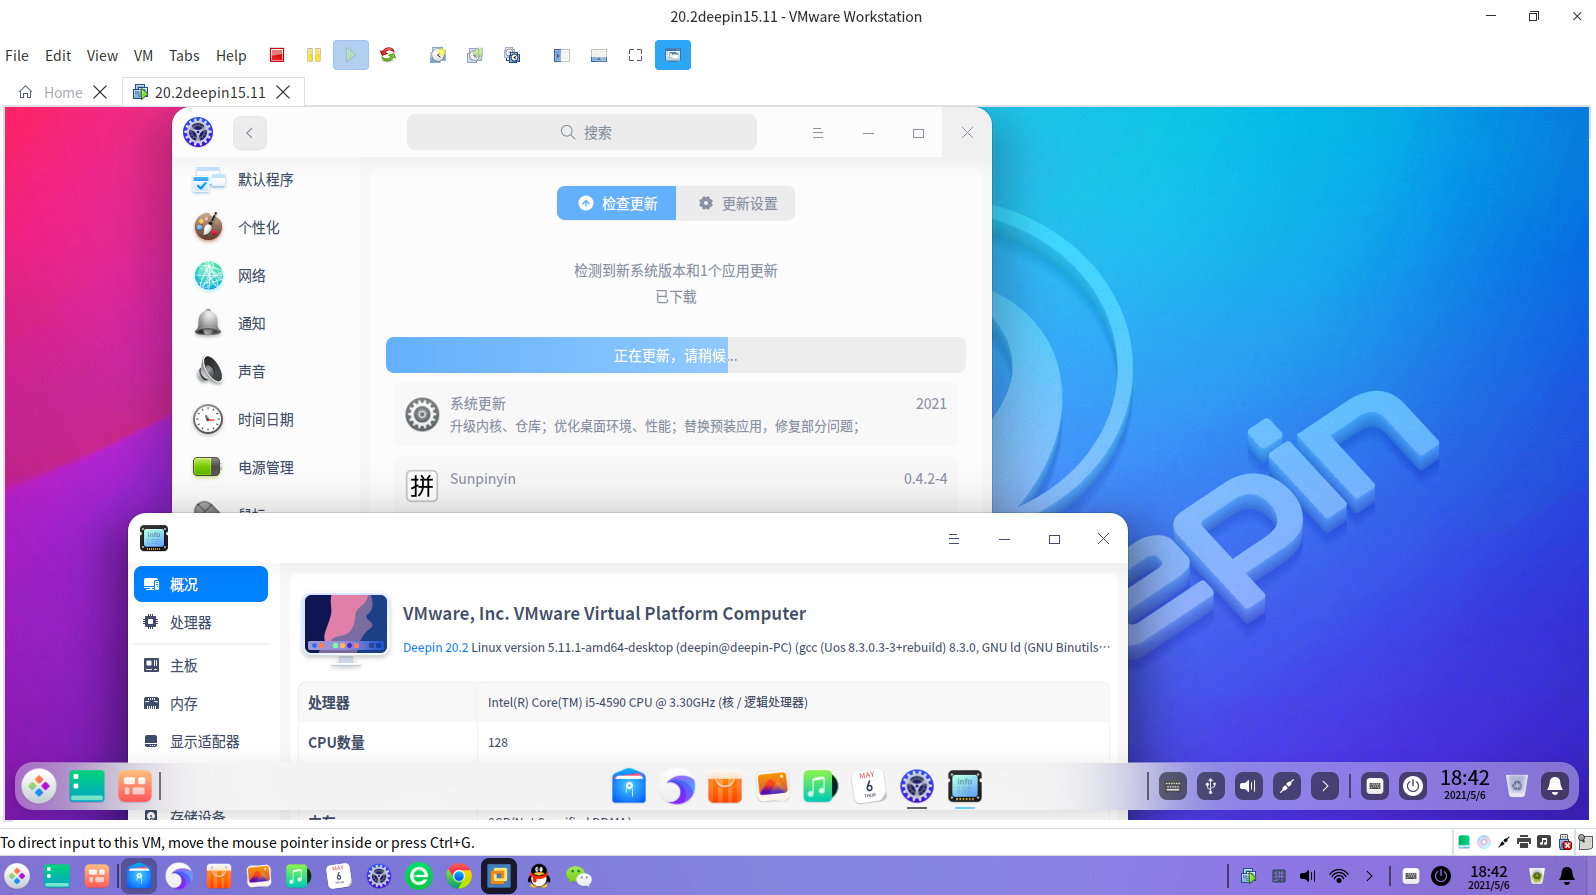
Task: Click the highlighted blue view icon in VMware toolbar
Action: 673,55
